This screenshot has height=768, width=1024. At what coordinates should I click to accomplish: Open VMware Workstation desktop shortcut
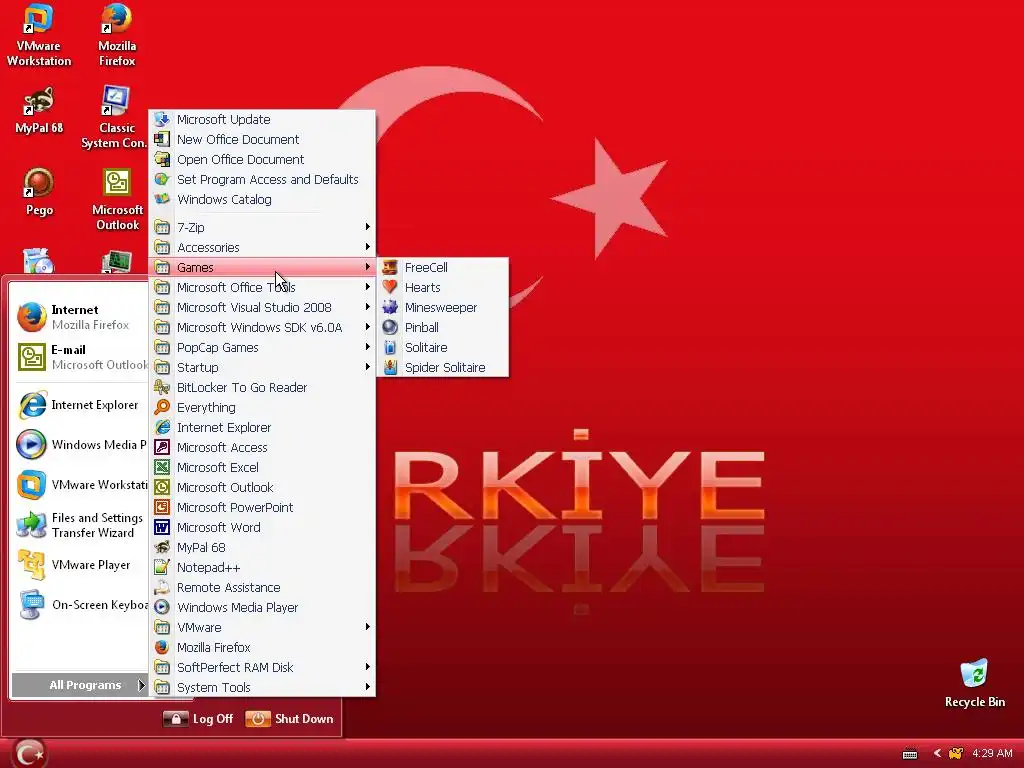pyautogui.click(x=39, y=36)
